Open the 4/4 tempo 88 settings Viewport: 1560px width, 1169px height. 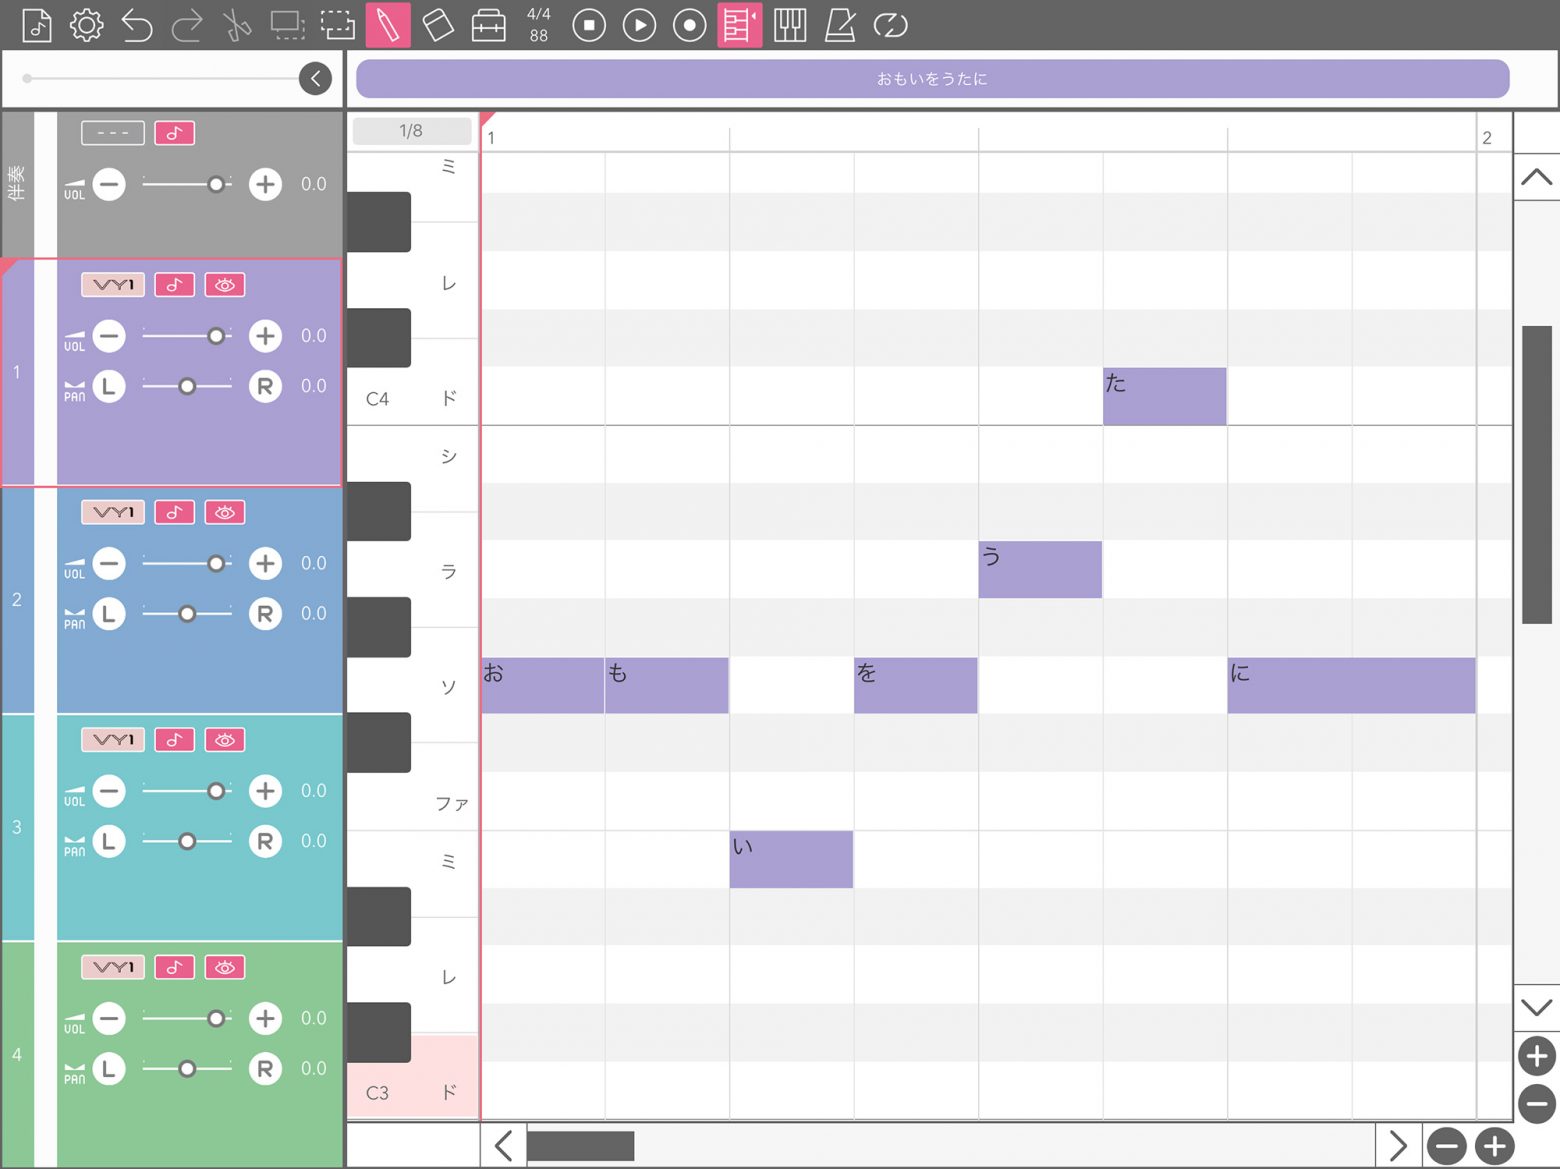point(539,25)
